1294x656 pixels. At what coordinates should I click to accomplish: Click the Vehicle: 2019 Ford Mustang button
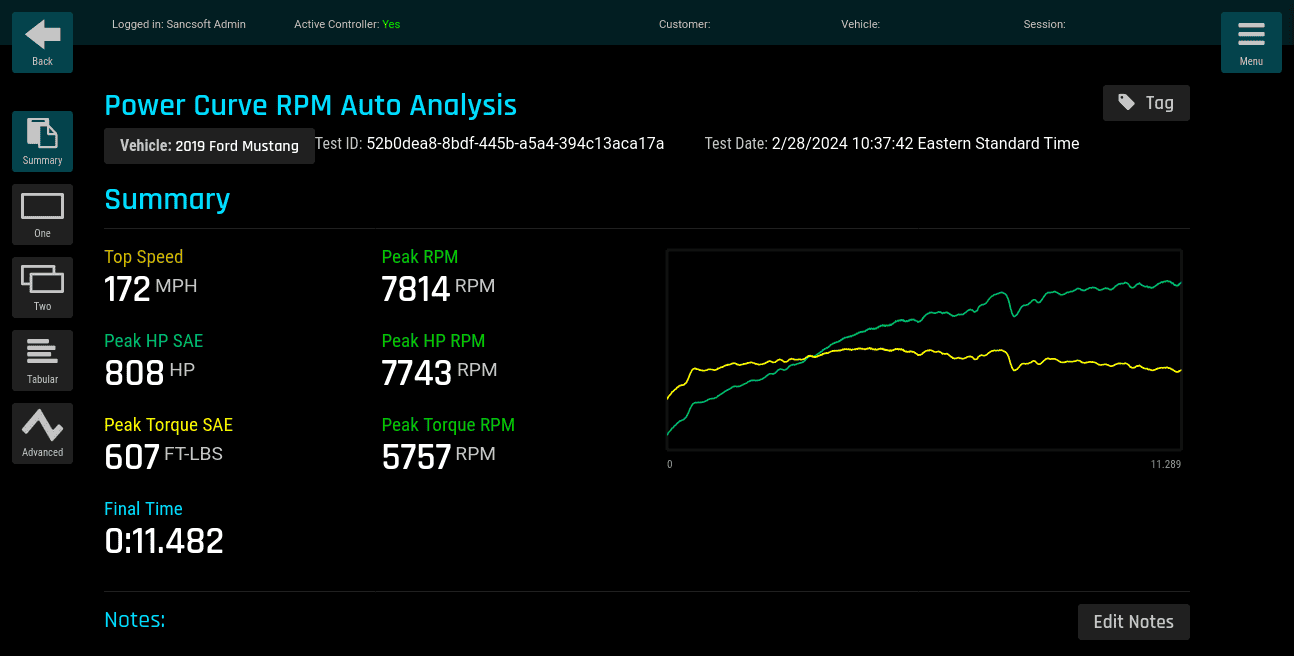pos(209,146)
